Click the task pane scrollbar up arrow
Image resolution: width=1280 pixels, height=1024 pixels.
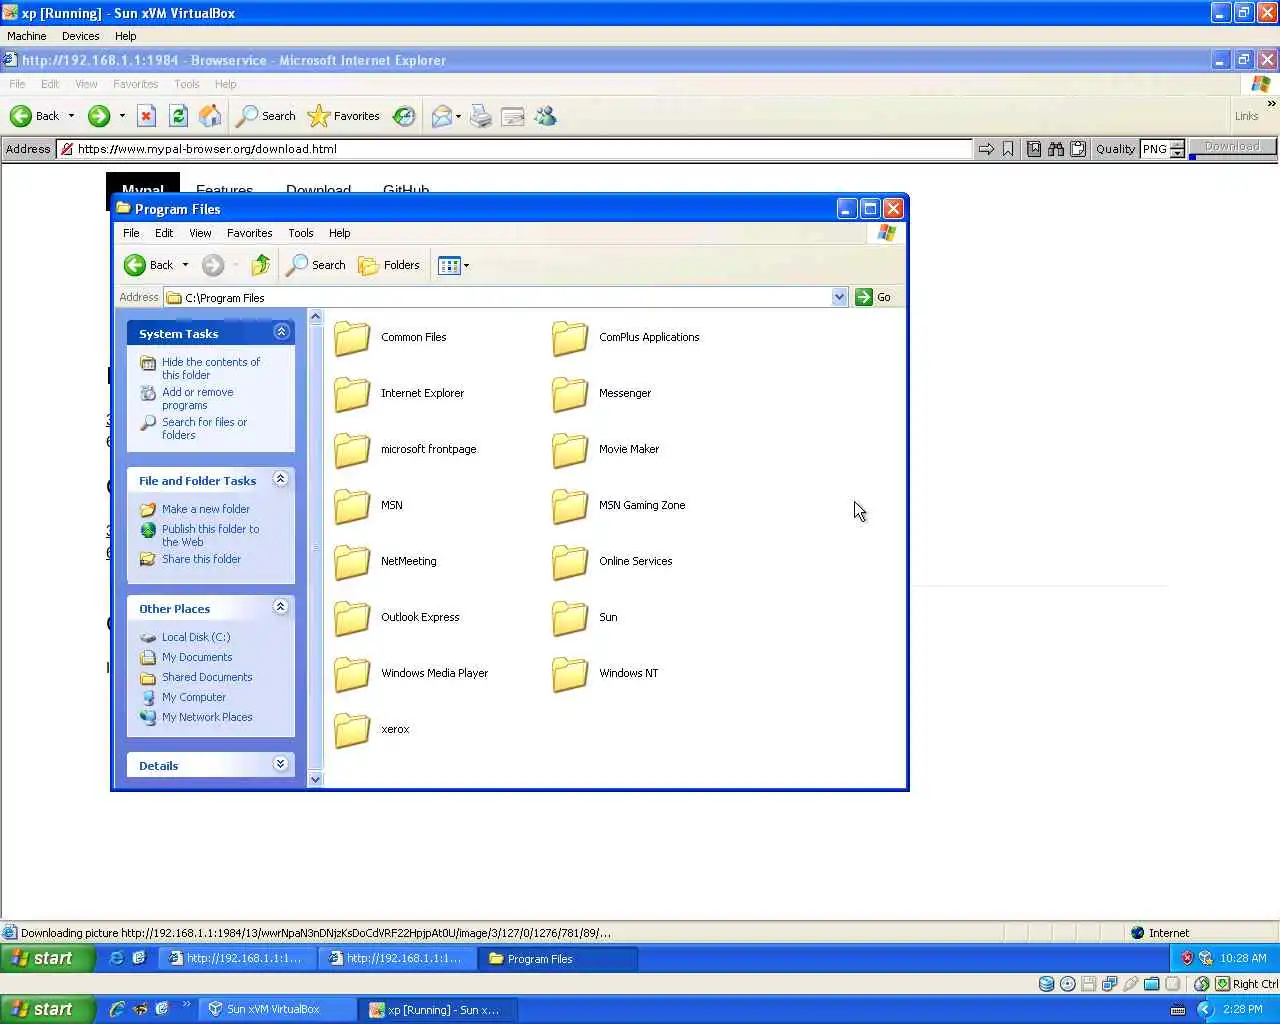pos(316,317)
